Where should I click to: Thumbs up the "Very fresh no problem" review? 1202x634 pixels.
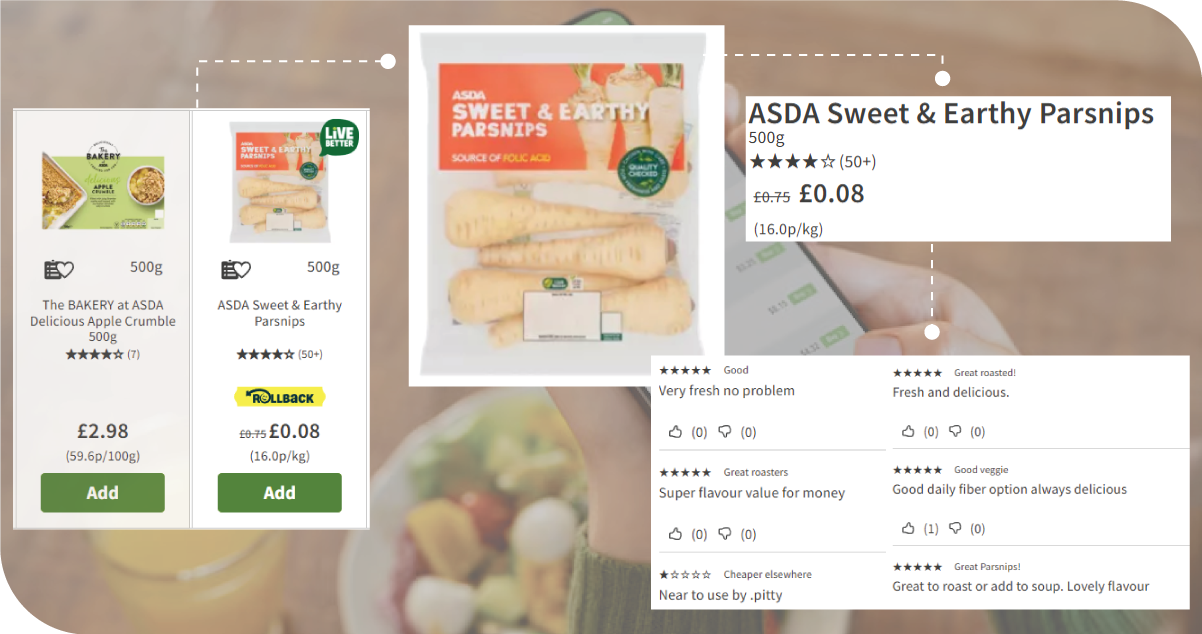(675, 432)
